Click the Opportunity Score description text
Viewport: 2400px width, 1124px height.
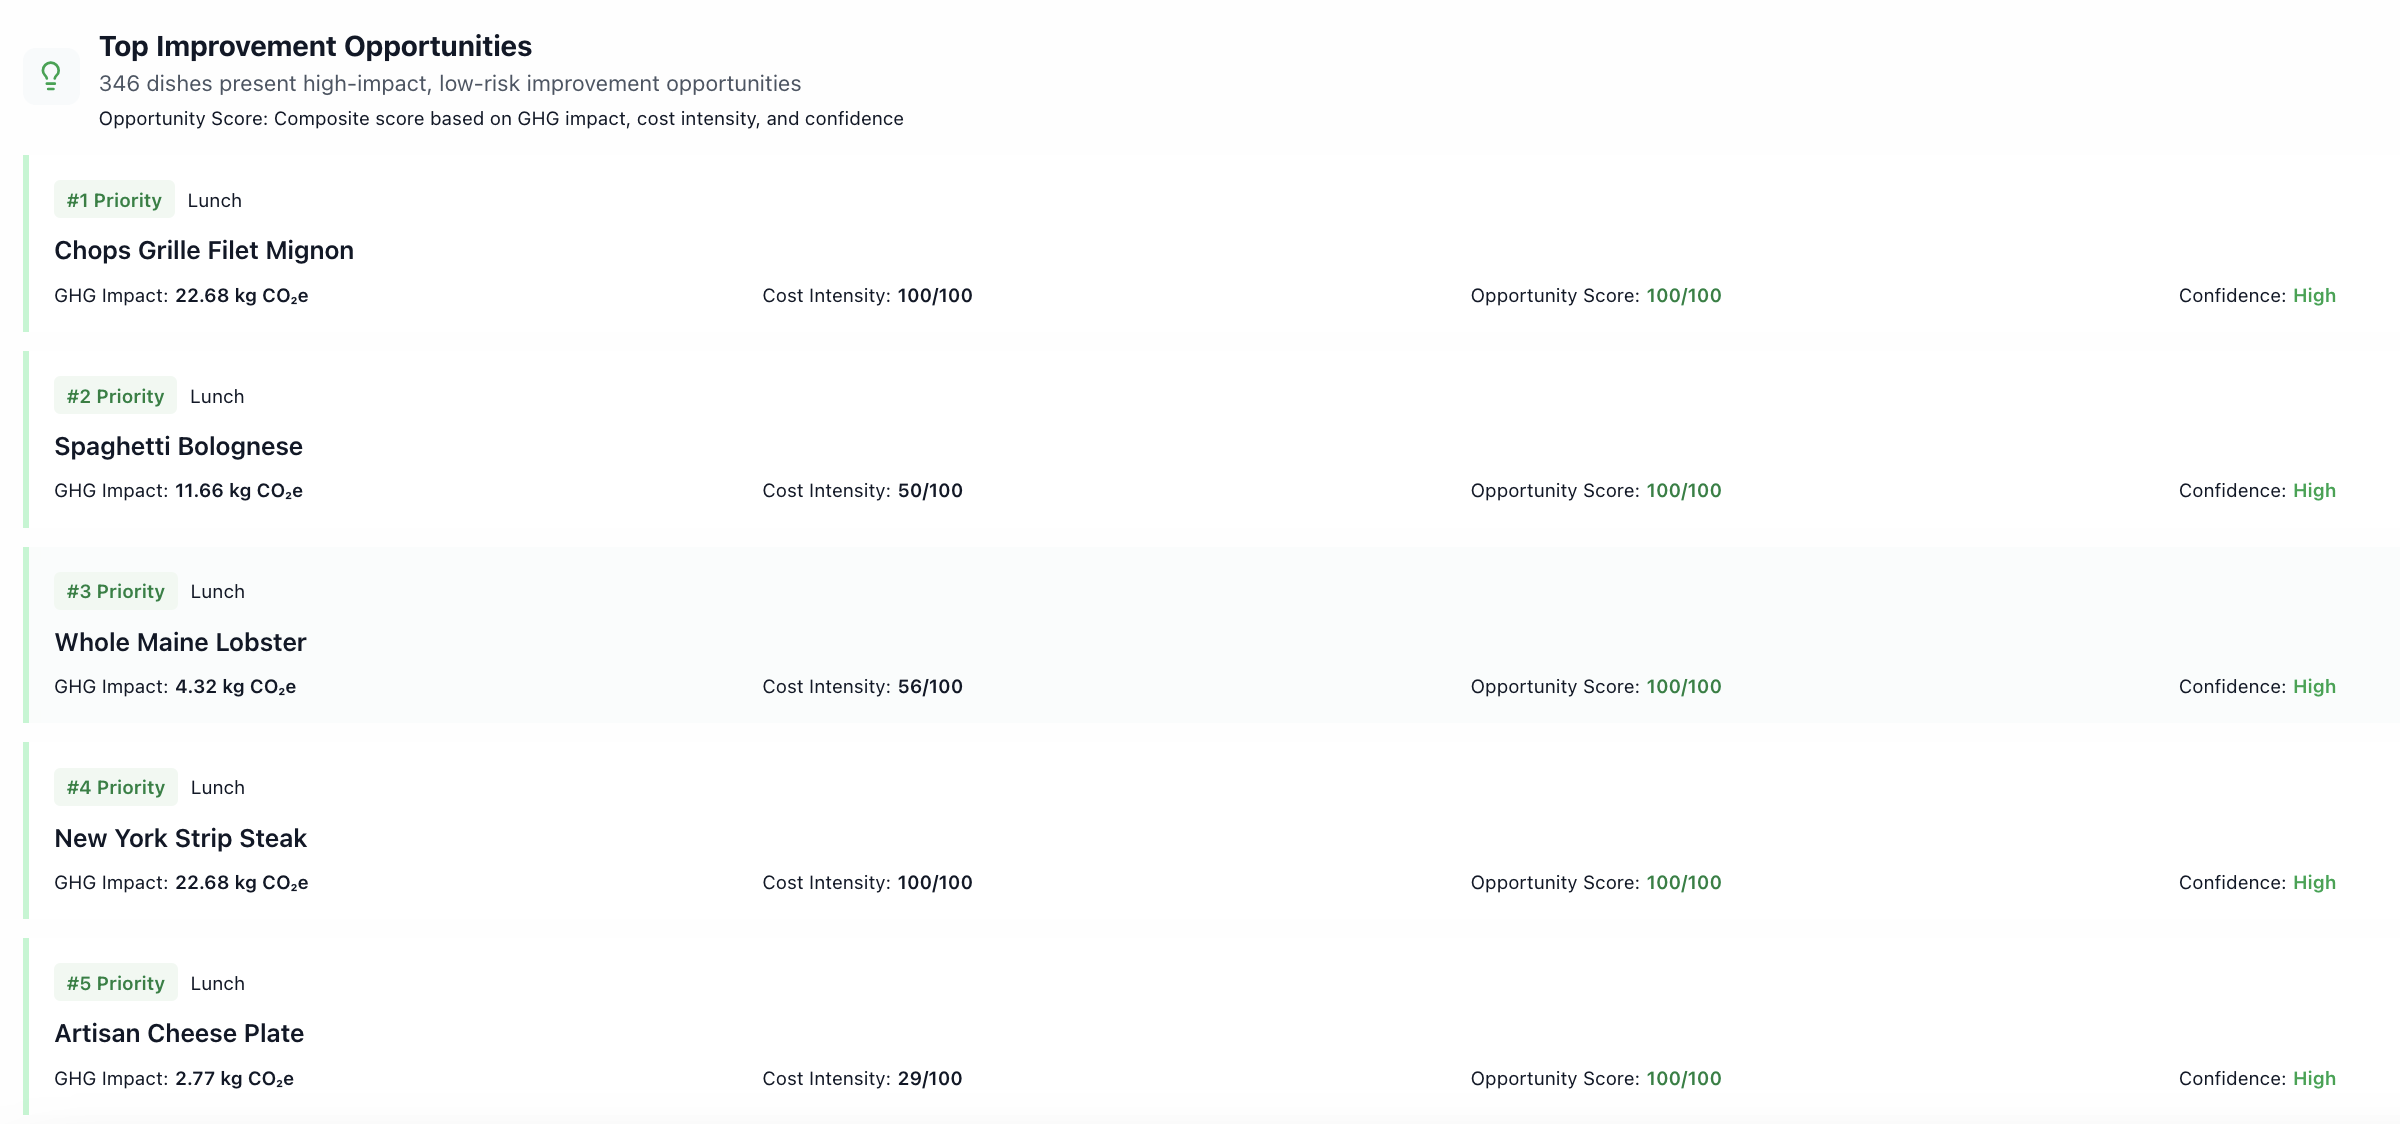(x=500, y=119)
